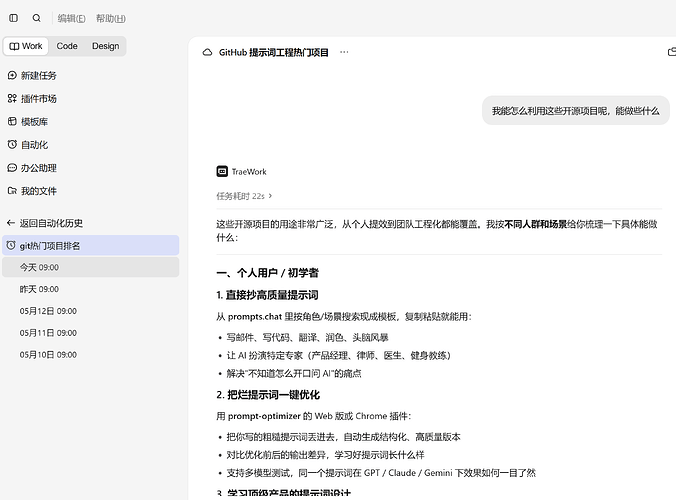This screenshot has height=500, width=676.
Task: Click the bullet starting 对比优化前后的输出差异
Action: [x=325, y=455]
